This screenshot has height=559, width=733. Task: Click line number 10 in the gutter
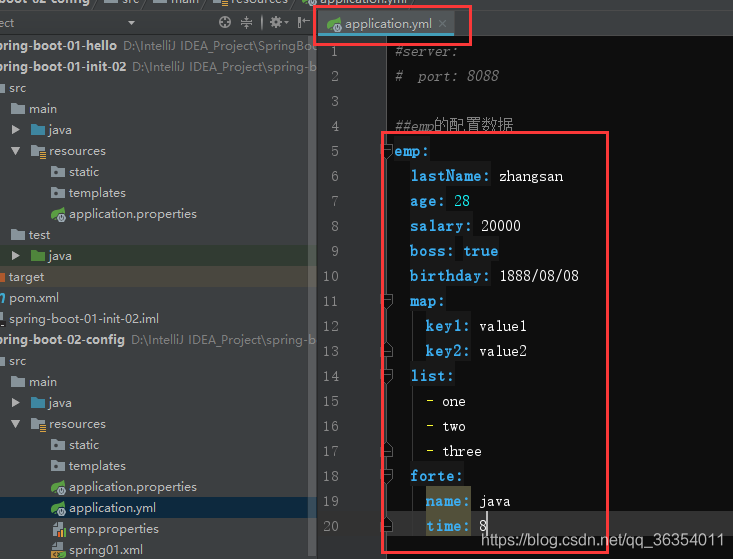(331, 276)
